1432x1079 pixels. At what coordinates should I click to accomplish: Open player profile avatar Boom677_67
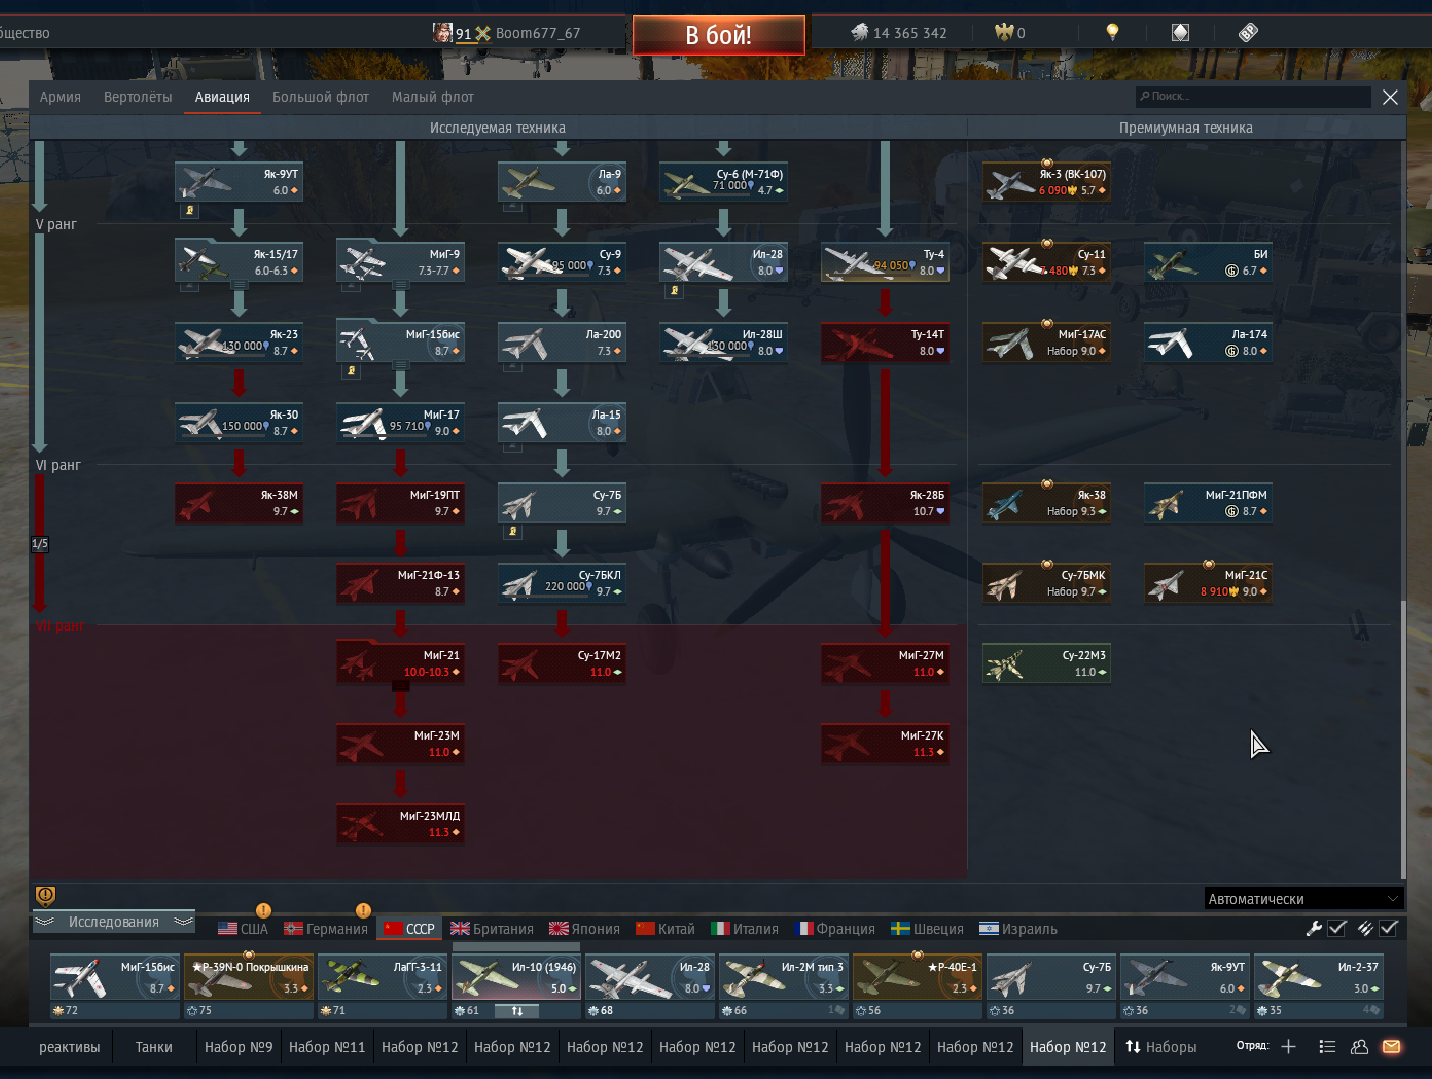coord(442,32)
